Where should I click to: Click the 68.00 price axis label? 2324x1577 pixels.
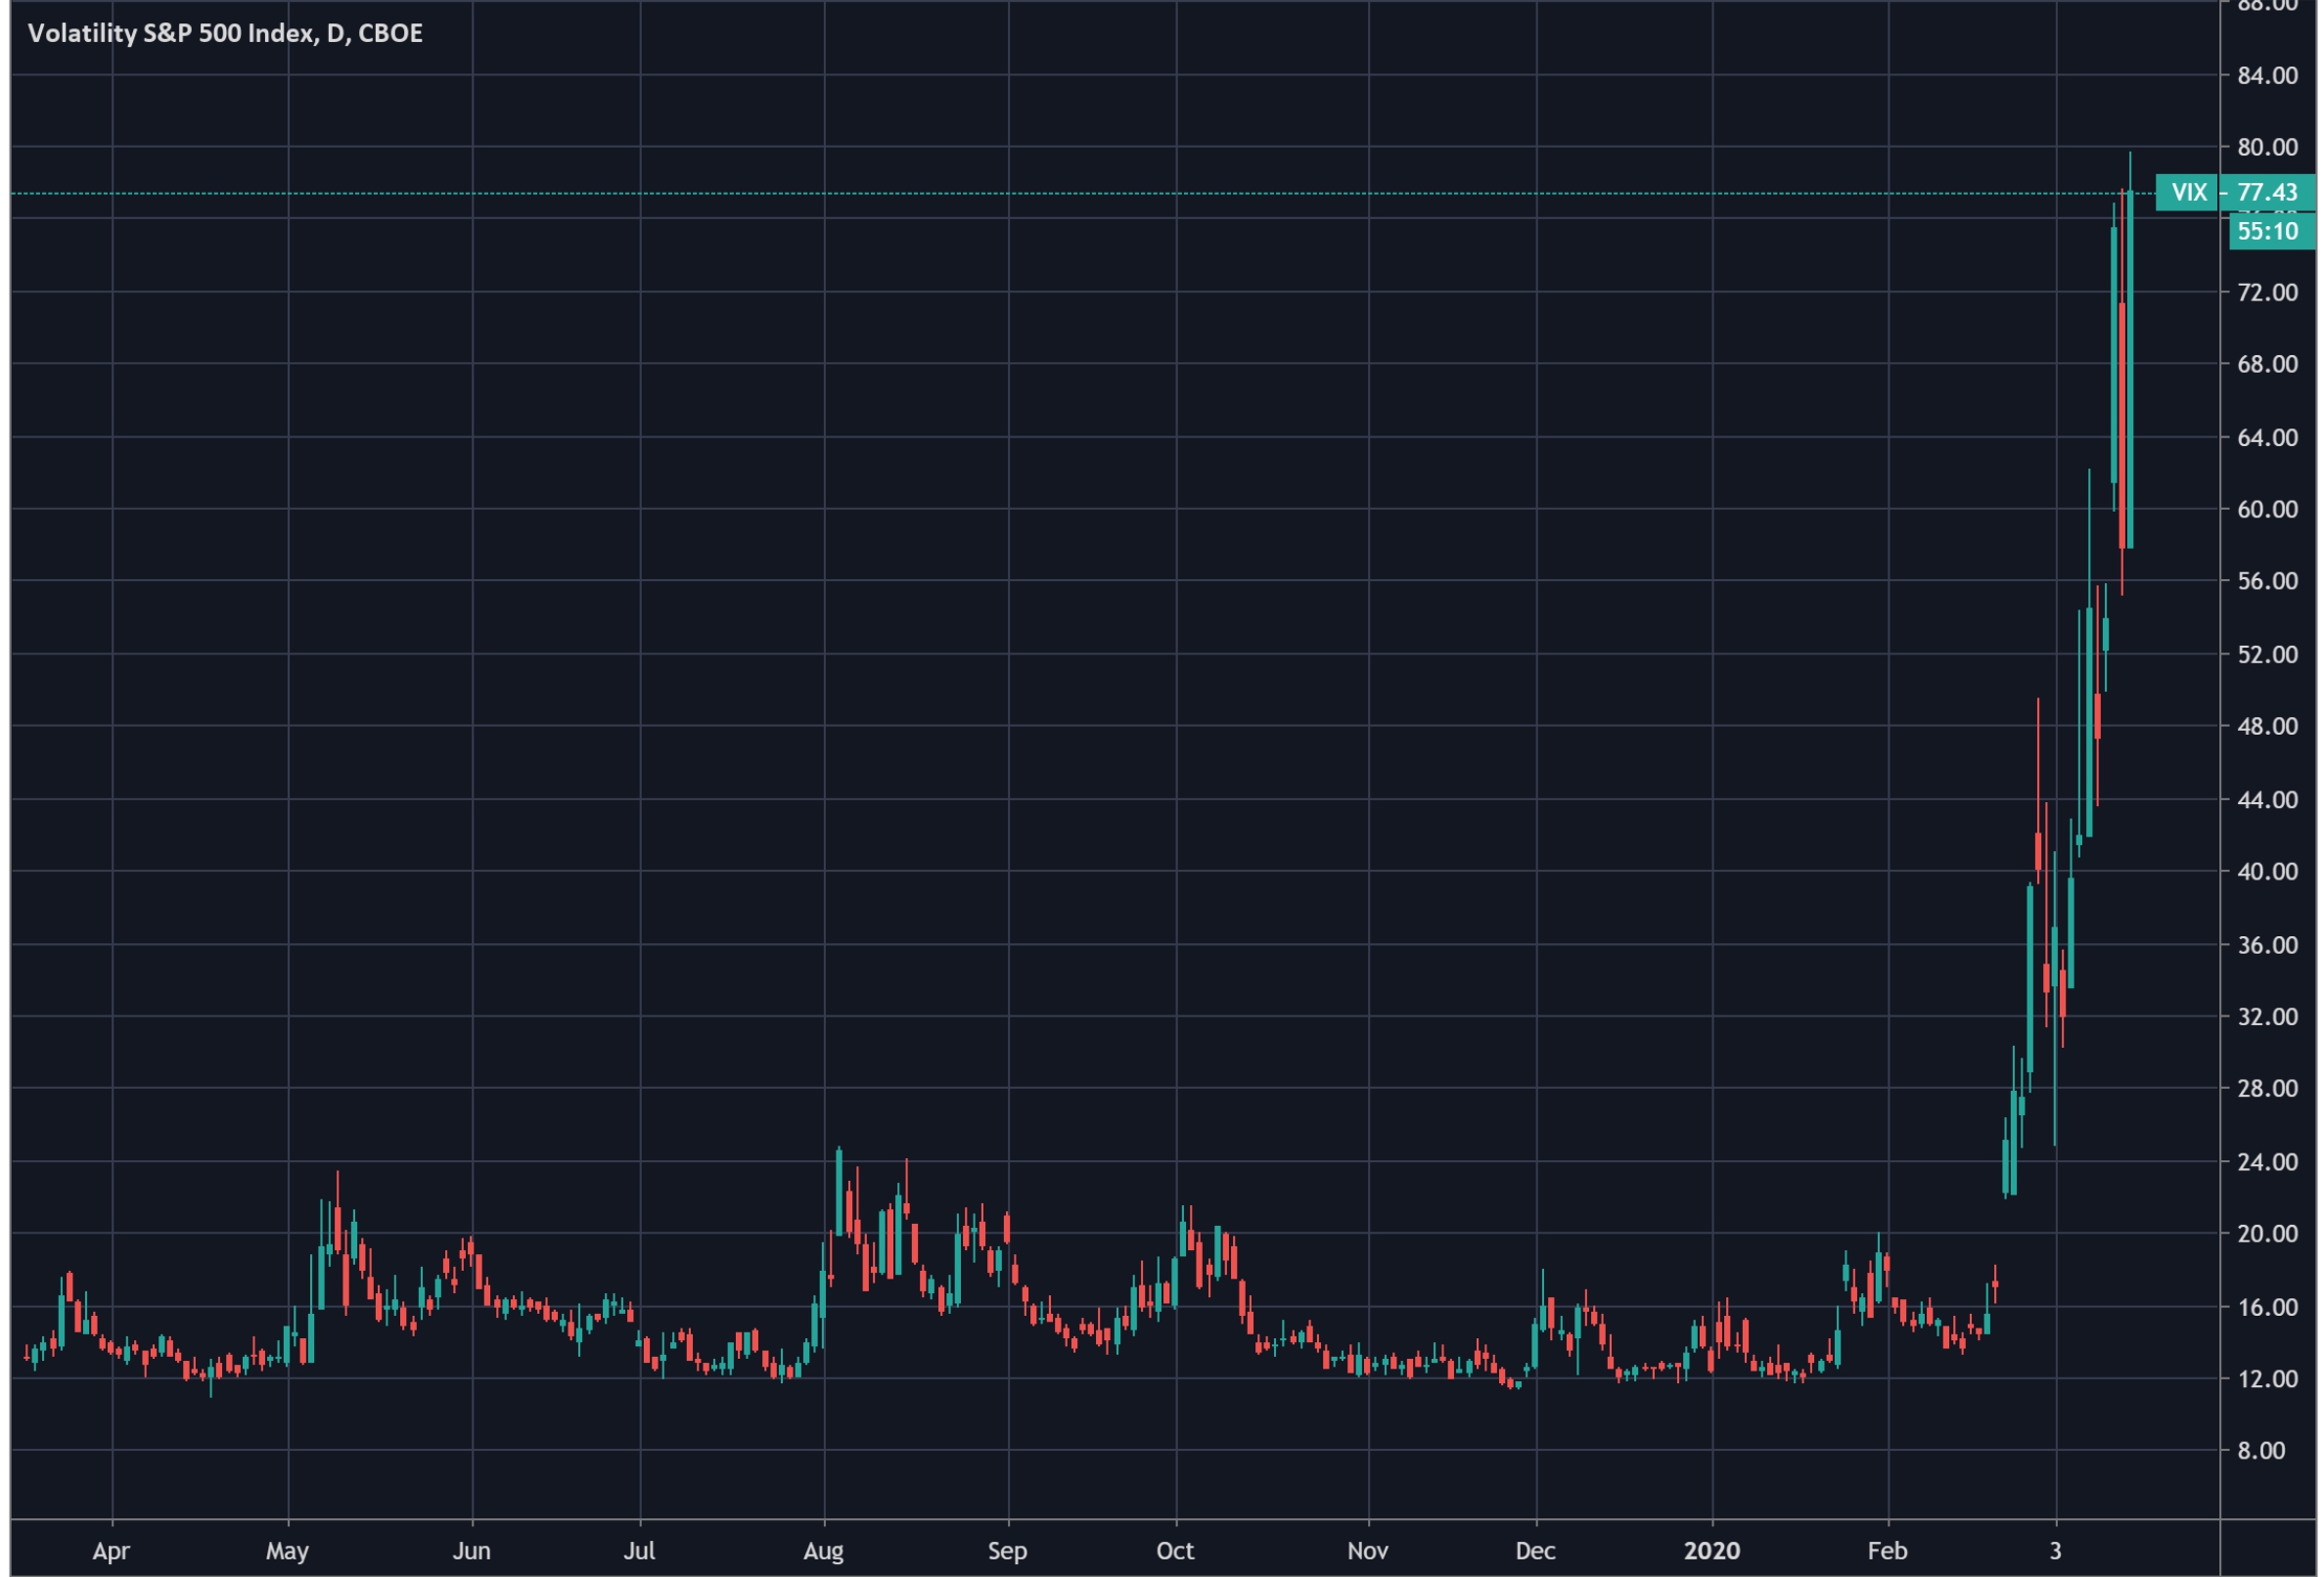pyautogui.click(x=2267, y=364)
